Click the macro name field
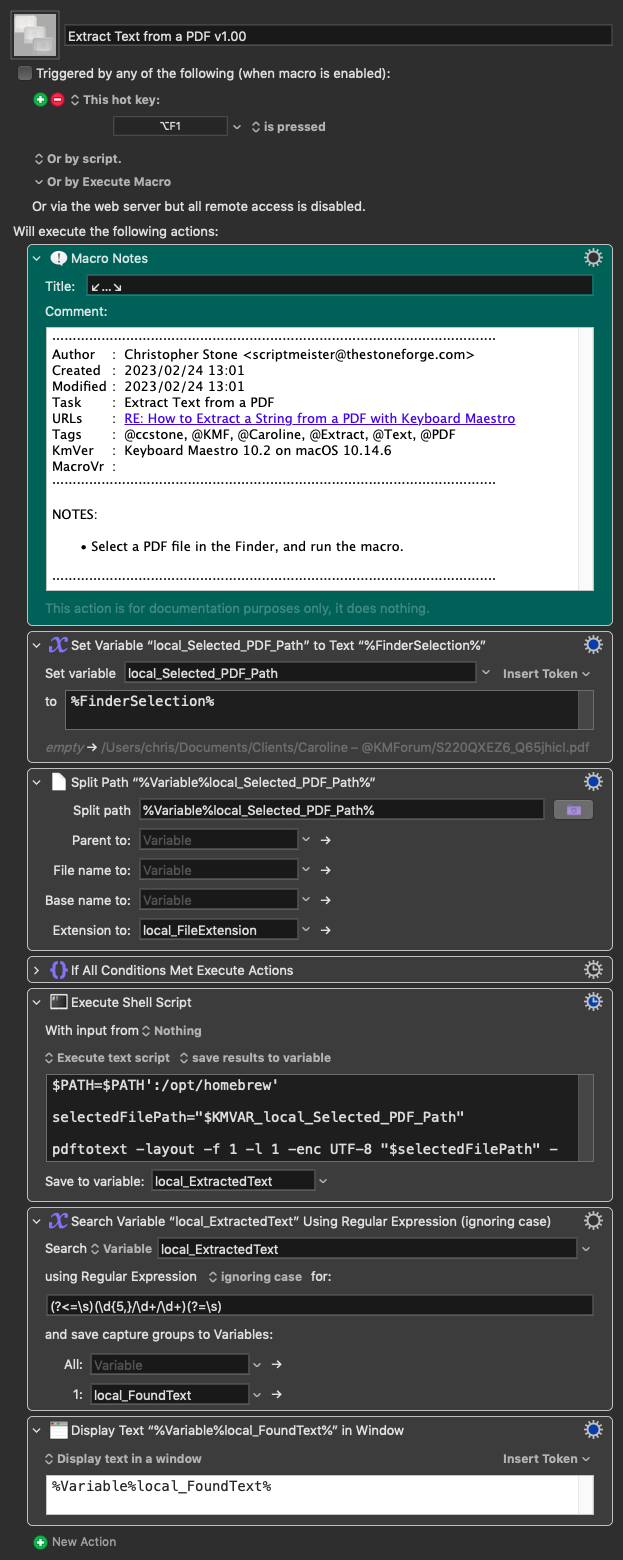This screenshot has height=1560, width=623. coord(338,35)
